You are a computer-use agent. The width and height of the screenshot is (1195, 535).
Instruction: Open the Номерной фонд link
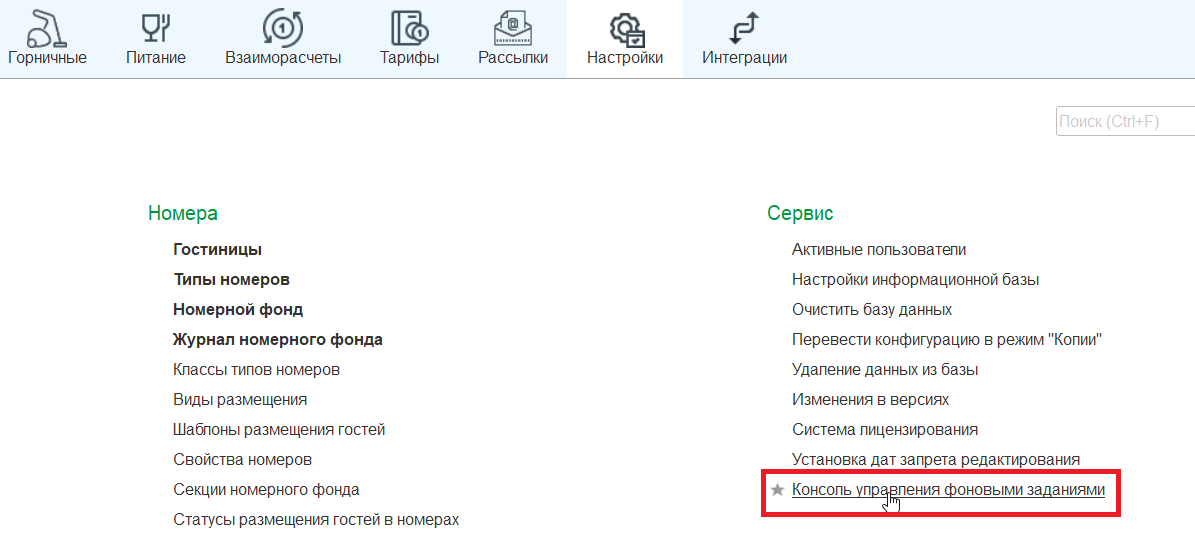(x=239, y=310)
